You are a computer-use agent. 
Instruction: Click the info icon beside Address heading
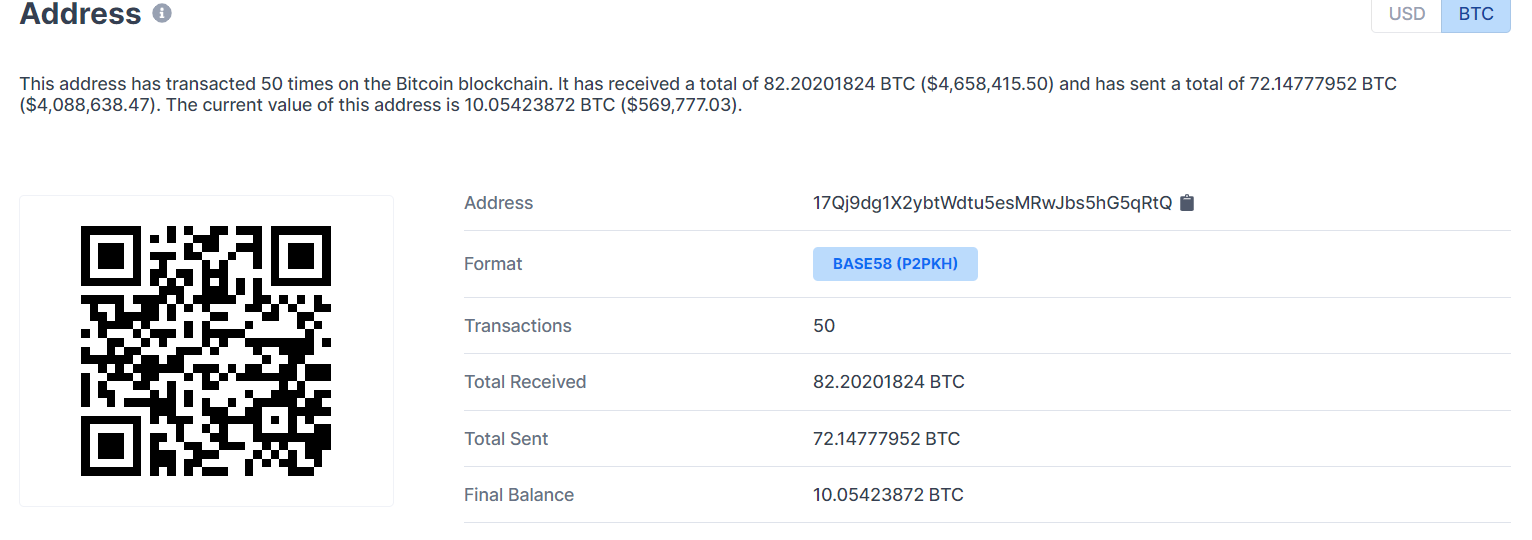162,14
